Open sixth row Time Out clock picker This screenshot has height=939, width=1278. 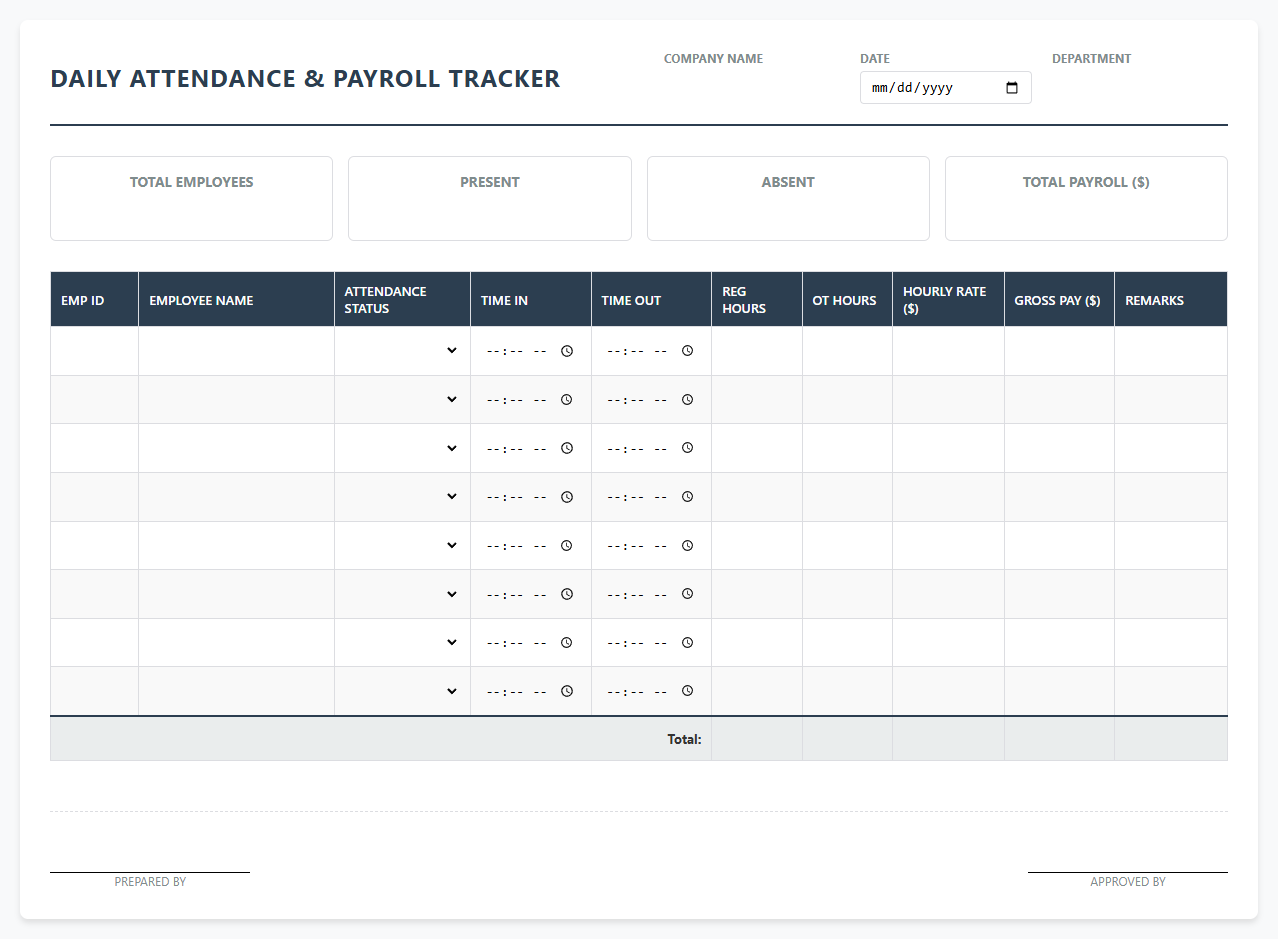(x=688, y=594)
